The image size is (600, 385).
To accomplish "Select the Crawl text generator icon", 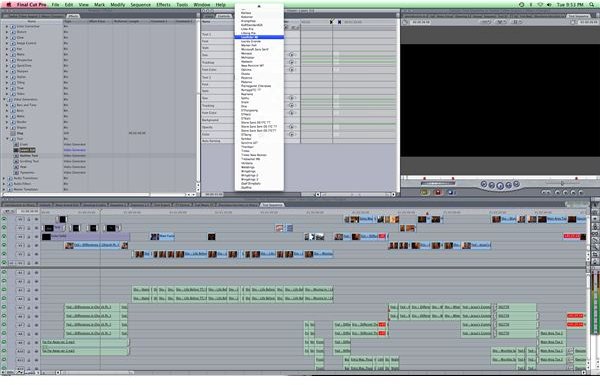I will [16, 145].
